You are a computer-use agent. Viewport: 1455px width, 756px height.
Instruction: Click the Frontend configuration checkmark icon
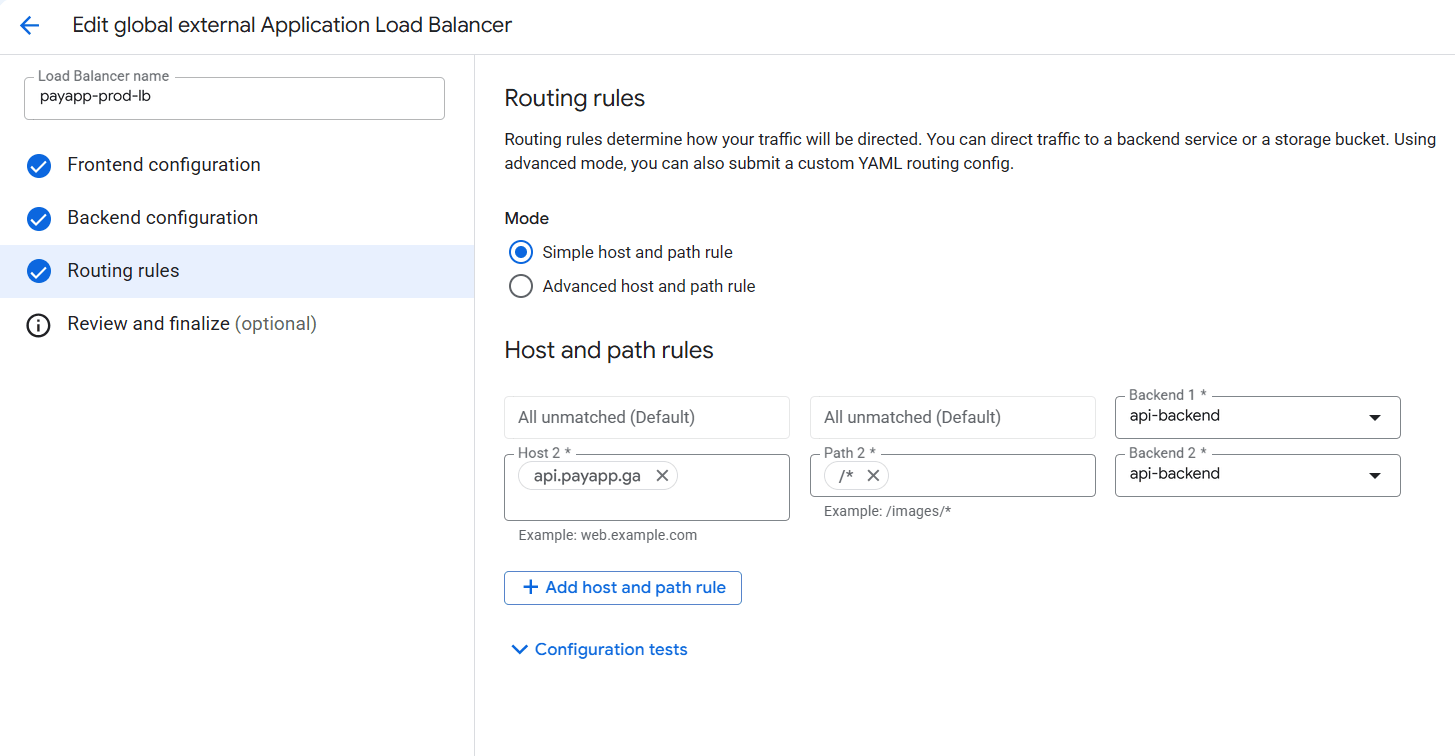(x=39, y=166)
